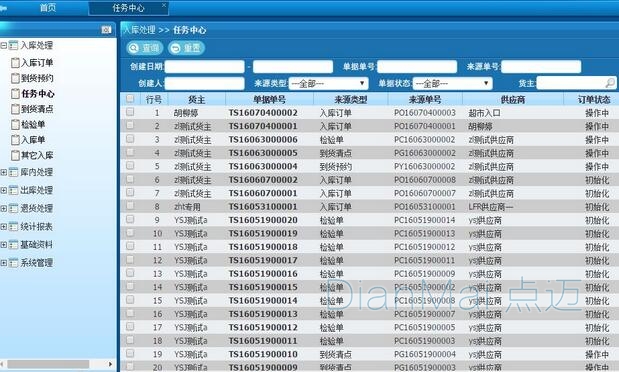The width and height of the screenshot is (619, 372).
Task: Click owner cell zht专用
Action: (187, 207)
